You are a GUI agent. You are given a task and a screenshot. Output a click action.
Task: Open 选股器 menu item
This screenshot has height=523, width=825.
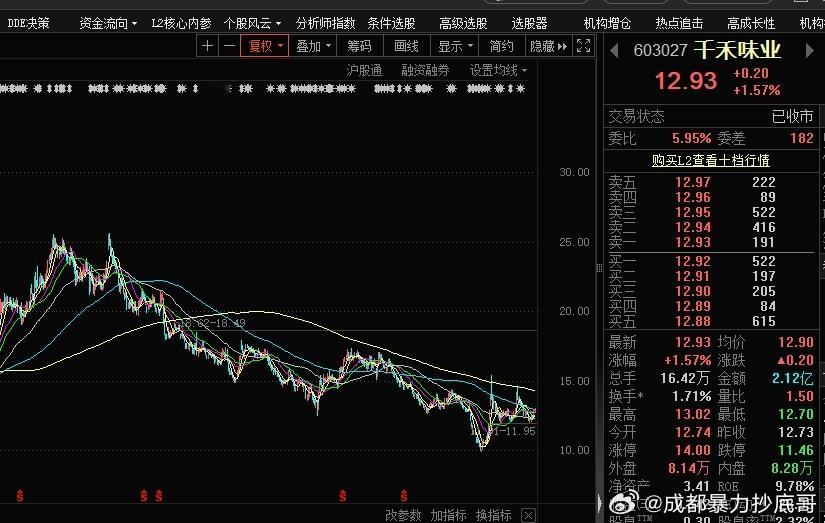pos(529,23)
